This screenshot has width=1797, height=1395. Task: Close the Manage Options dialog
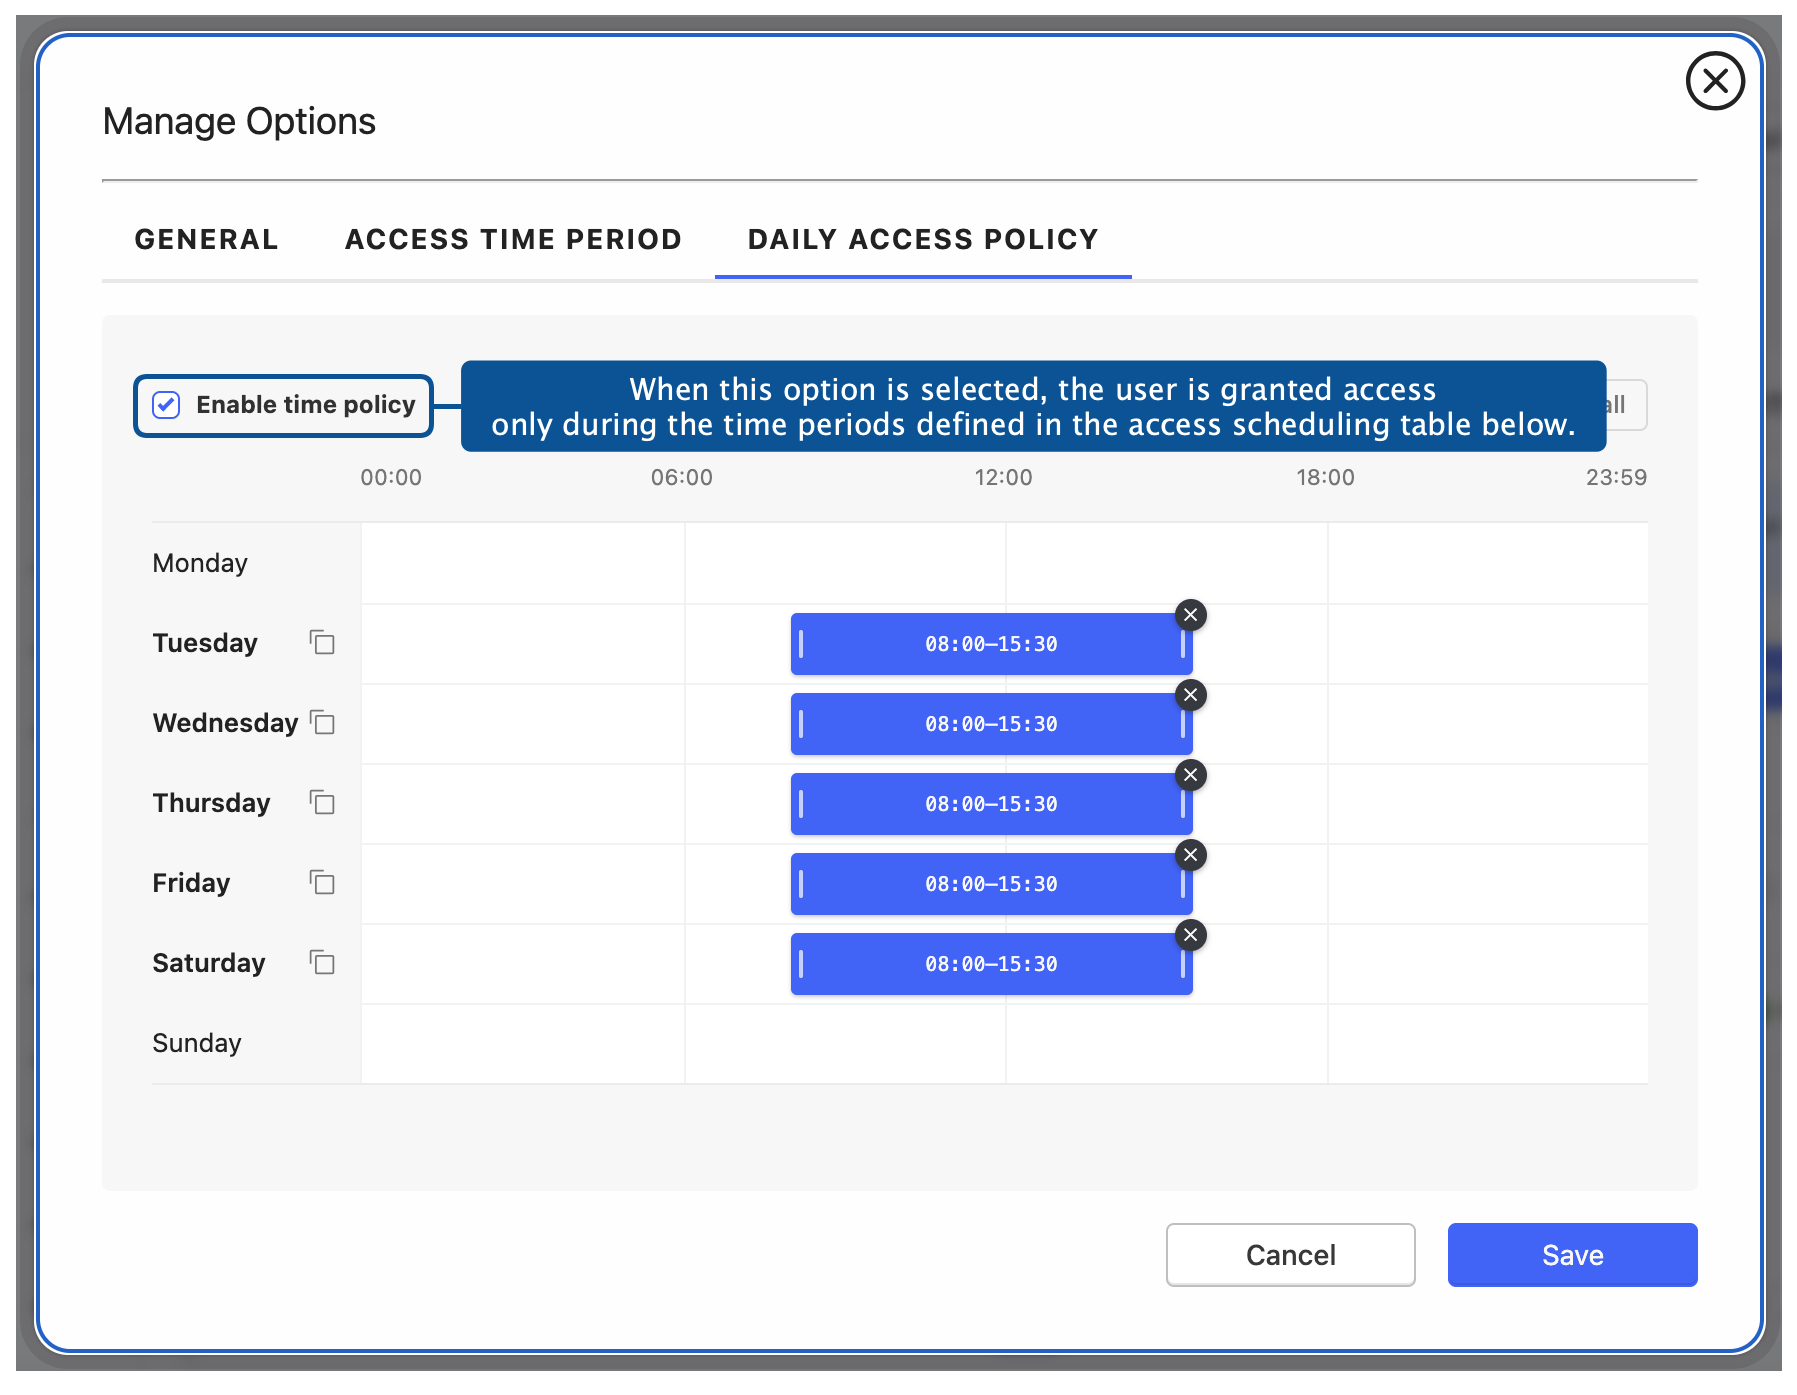pyautogui.click(x=1715, y=81)
